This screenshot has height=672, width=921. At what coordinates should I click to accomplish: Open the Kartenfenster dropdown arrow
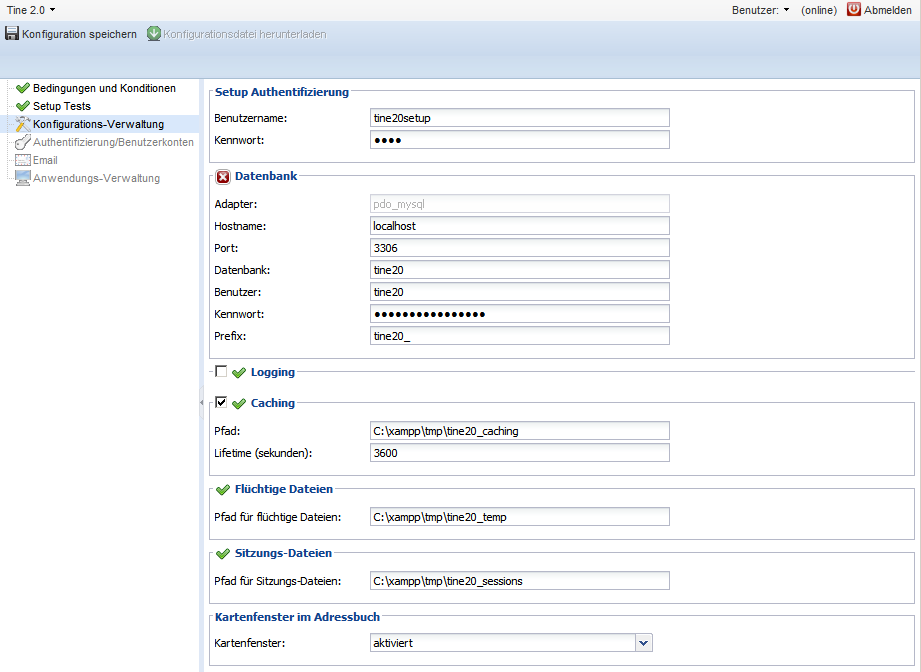pyautogui.click(x=644, y=643)
